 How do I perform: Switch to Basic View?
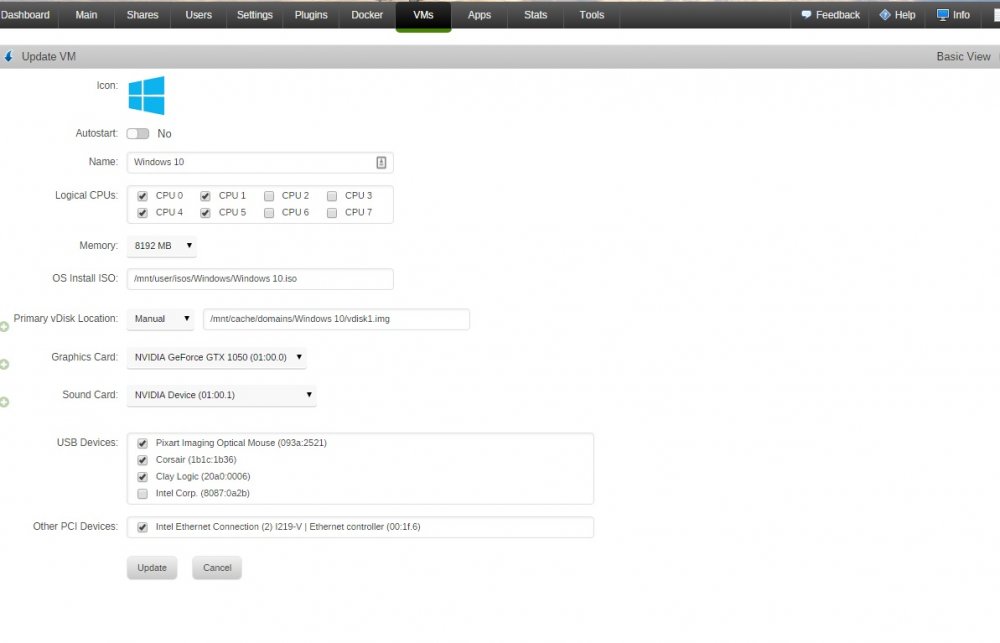[963, 56]
